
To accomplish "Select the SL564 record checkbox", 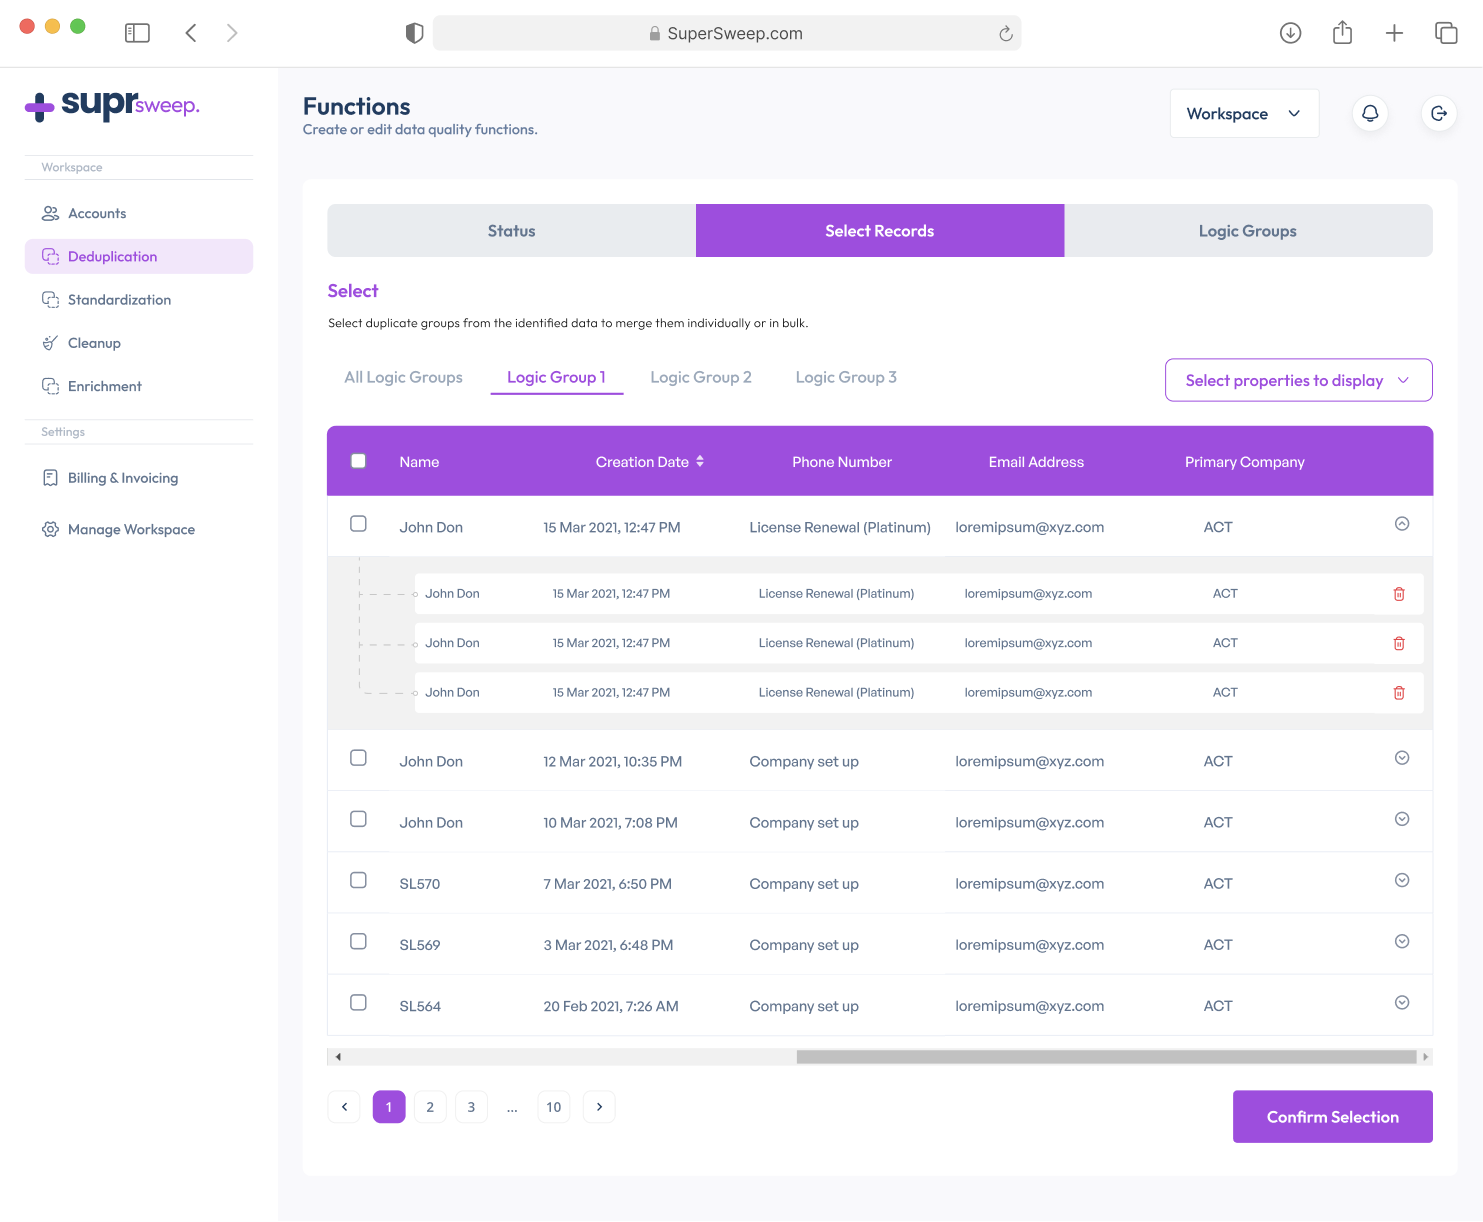I will (358, 1003).
